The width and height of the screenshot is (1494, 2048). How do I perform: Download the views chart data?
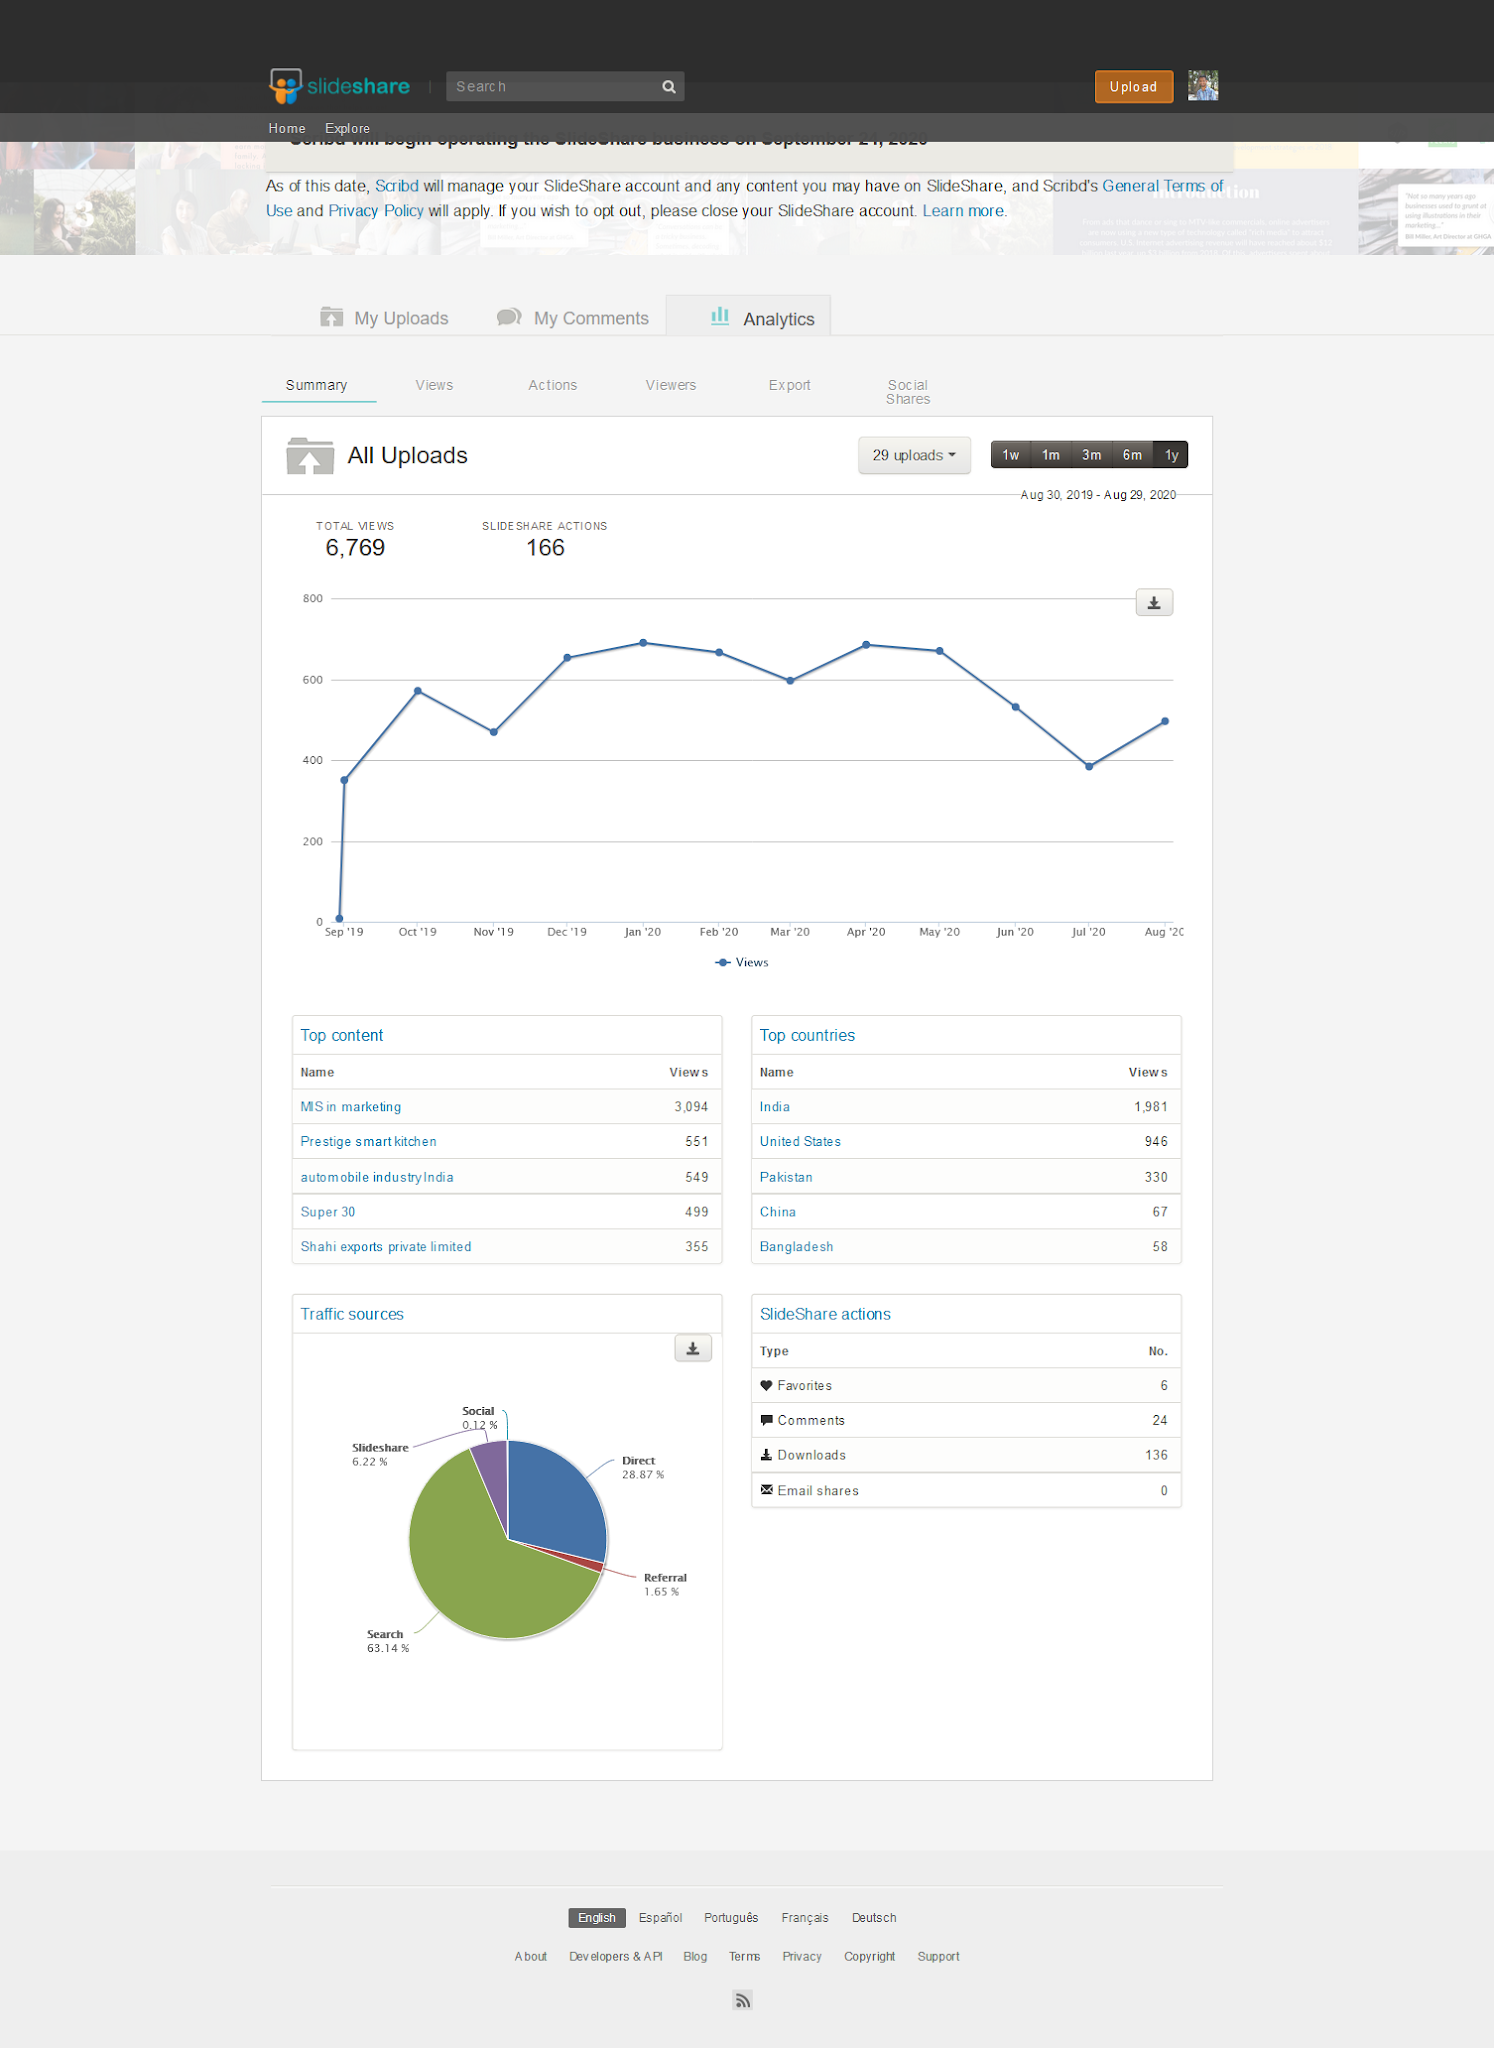pyautogui.click(x=1154, y=603)
